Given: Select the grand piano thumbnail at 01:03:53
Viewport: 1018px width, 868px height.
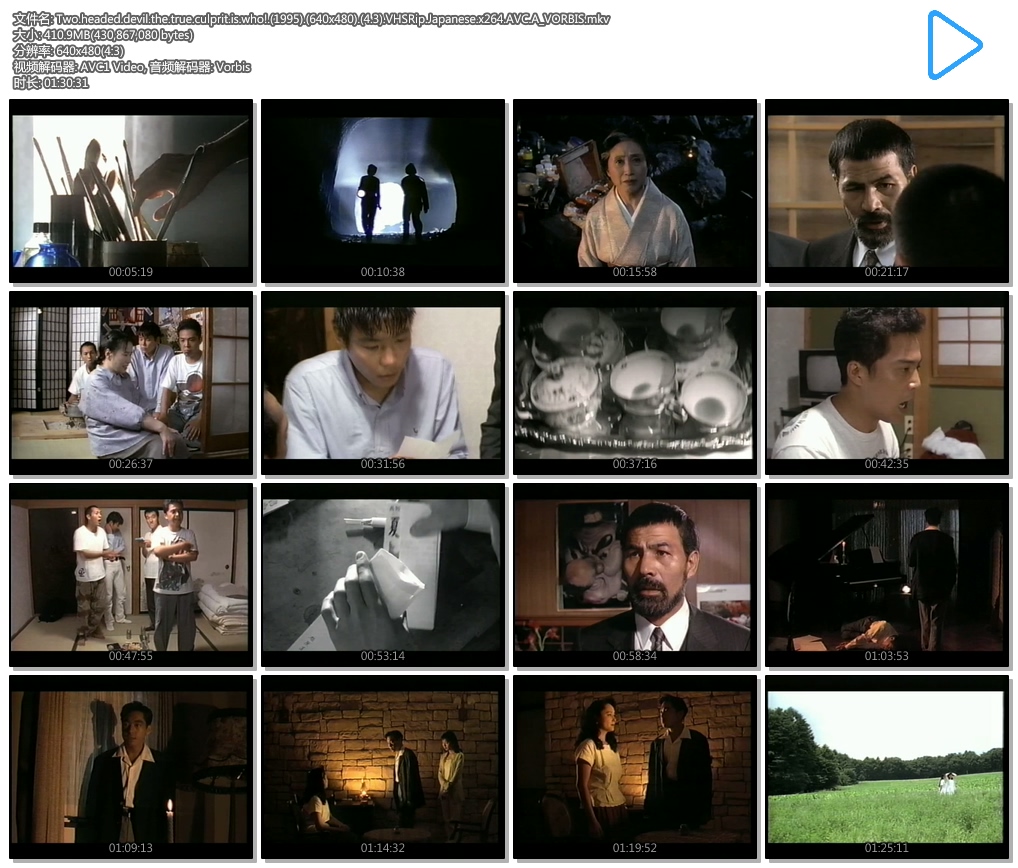Looking at the screenshot, I should coord(887,574).
